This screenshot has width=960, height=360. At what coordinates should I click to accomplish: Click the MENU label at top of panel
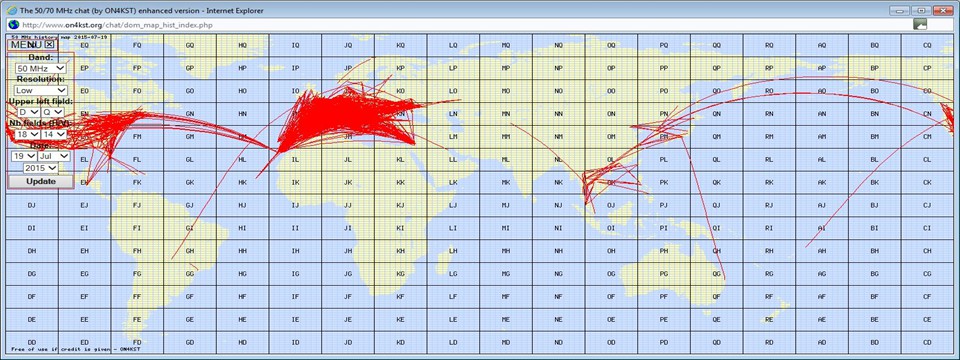pyautogui.click(x=26, y=44)
